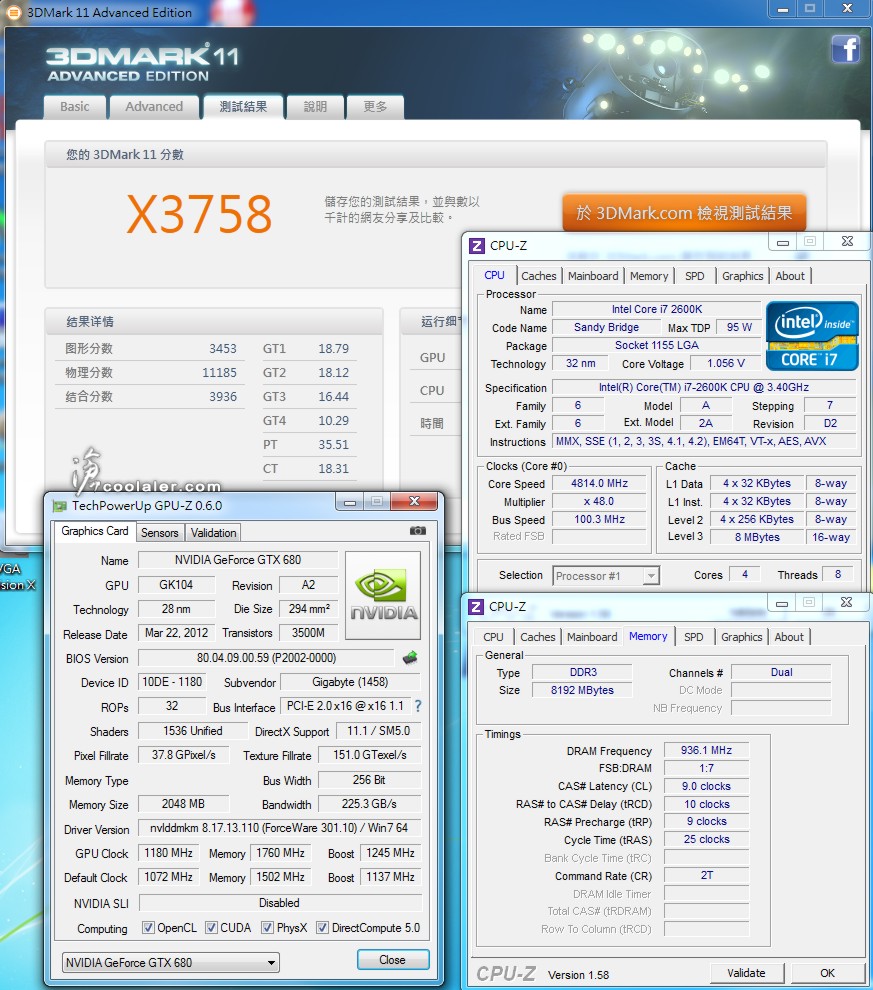This screenshot has height=990, width=873.
Task: Open the Processor #1 selection dropdown
Action: (x=606, y=575)
